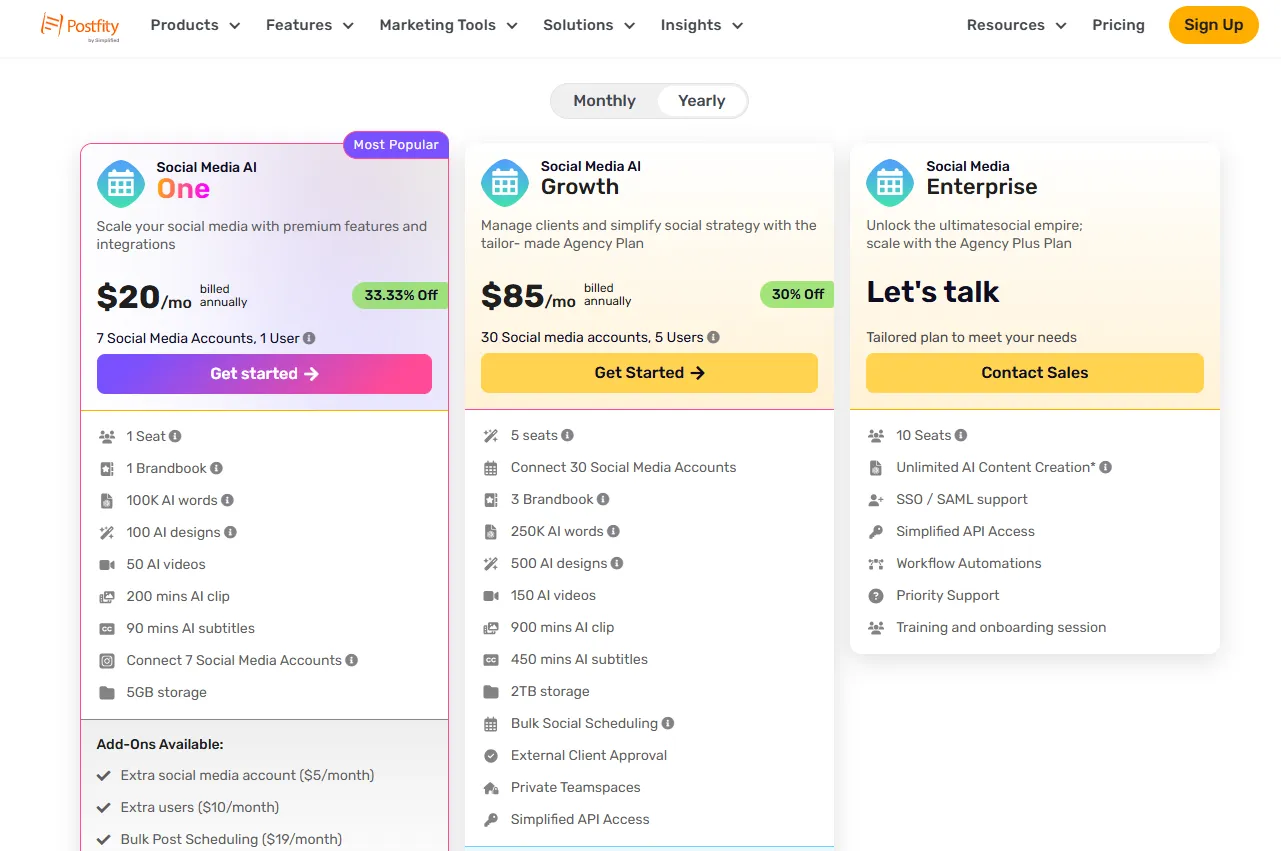Image resolution: width=1281 pixels, height=851 pixels.
Task: Expand the Features dropdown menu
Action: point(310,25)
